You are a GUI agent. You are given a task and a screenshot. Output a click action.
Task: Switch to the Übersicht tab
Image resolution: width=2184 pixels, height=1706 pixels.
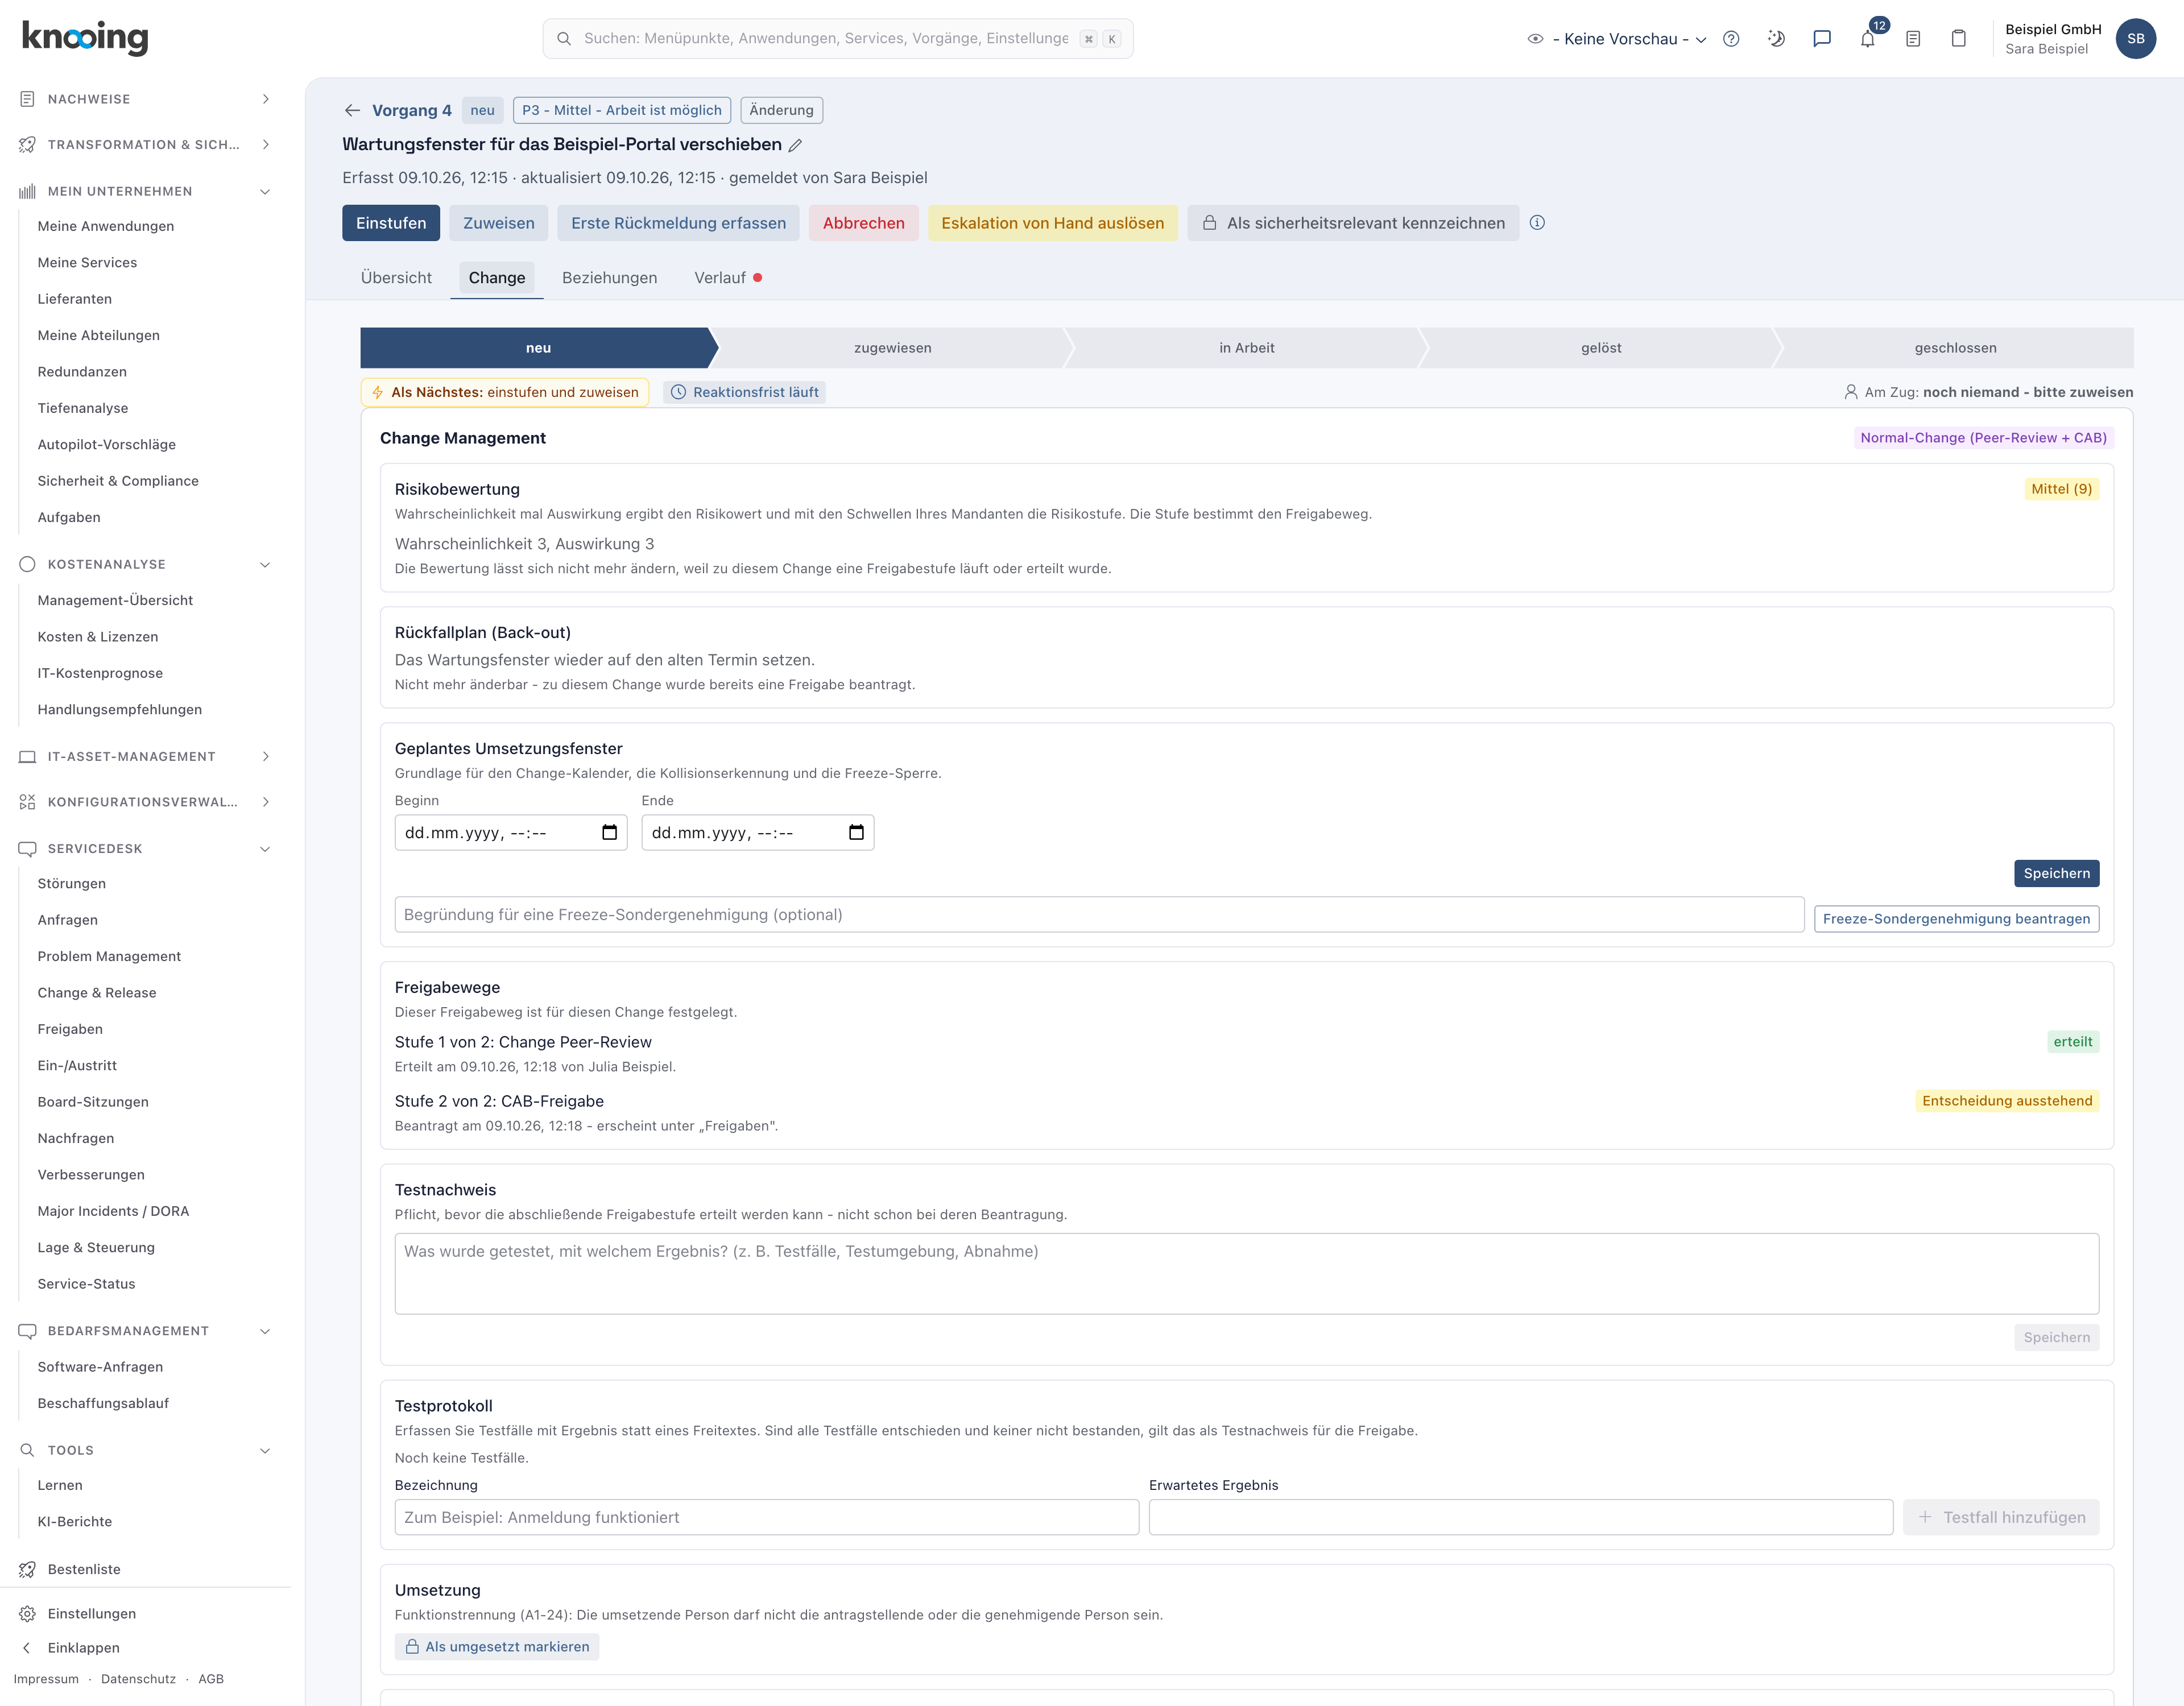click(396, 278)
